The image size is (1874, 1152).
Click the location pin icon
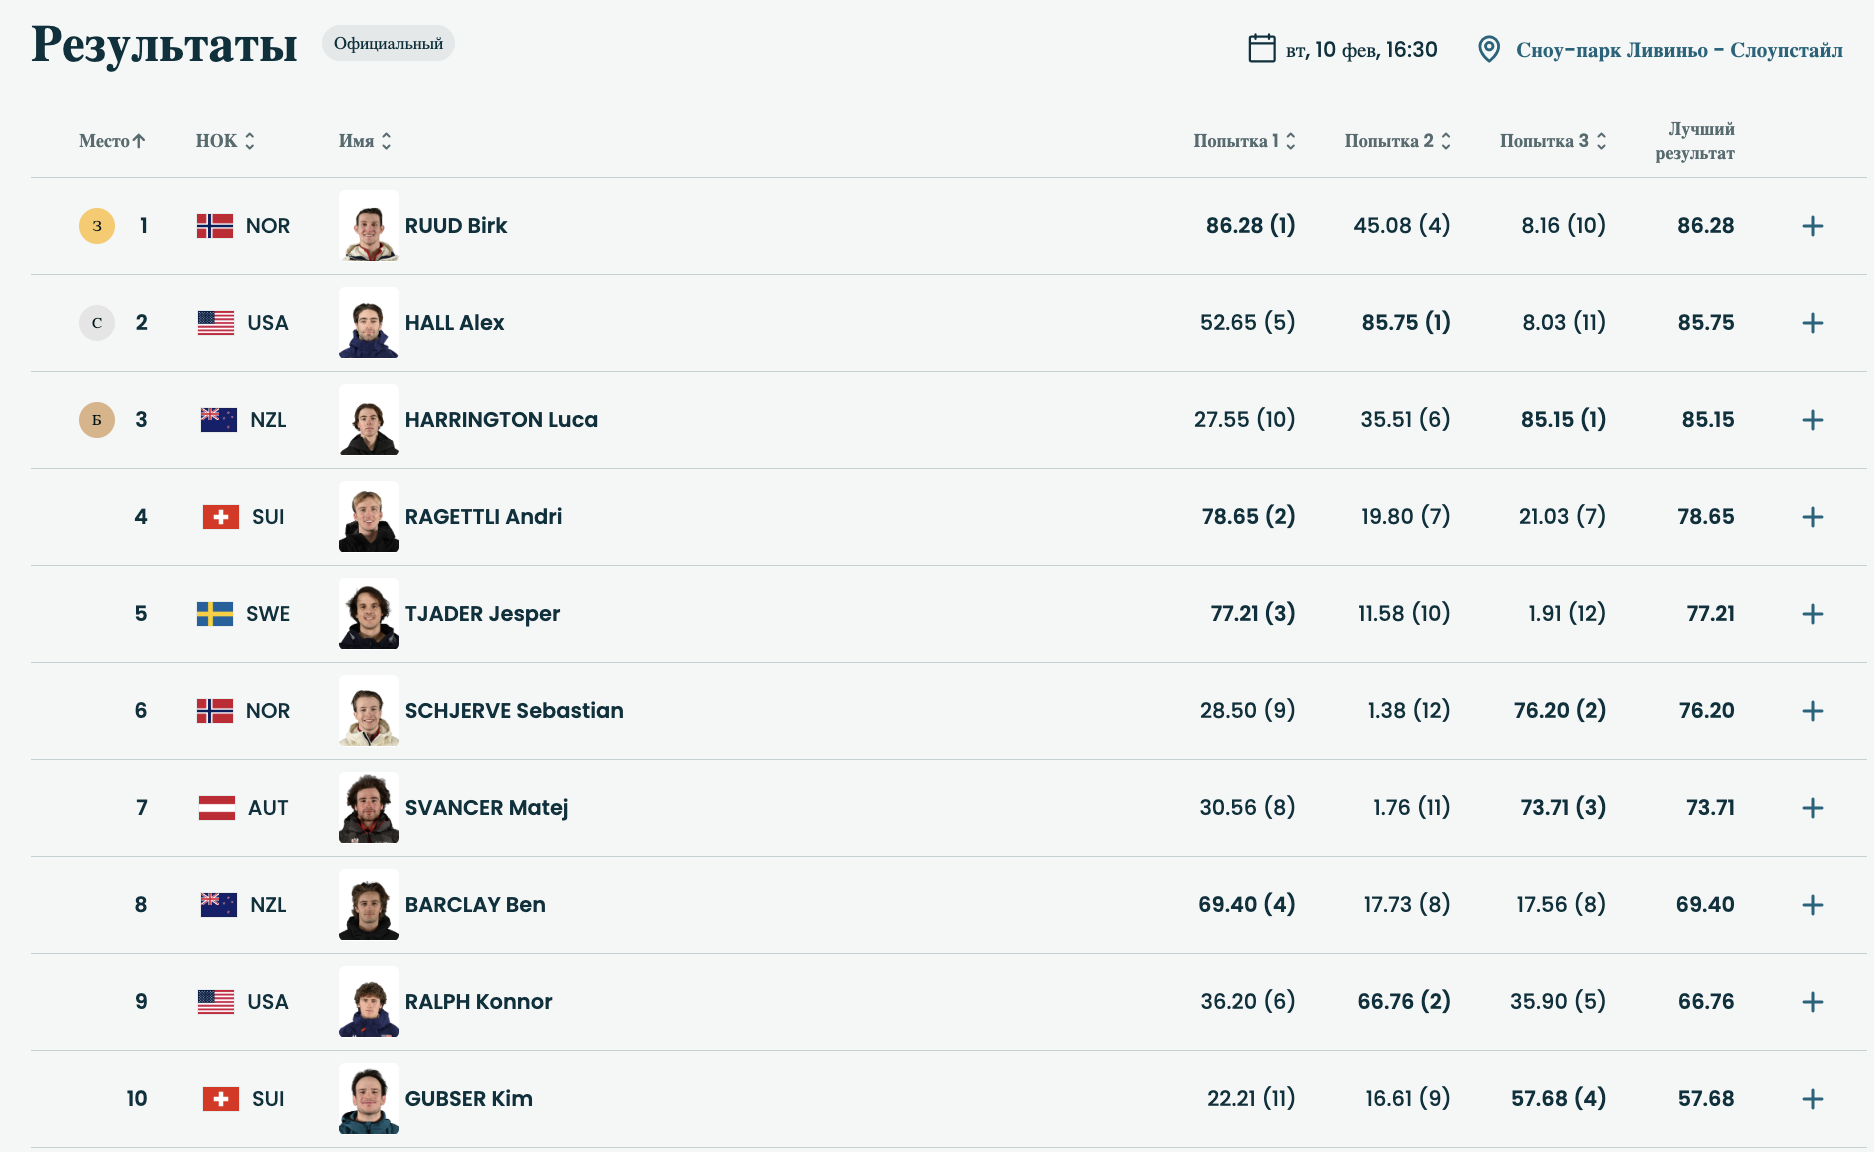[1488, 49]
